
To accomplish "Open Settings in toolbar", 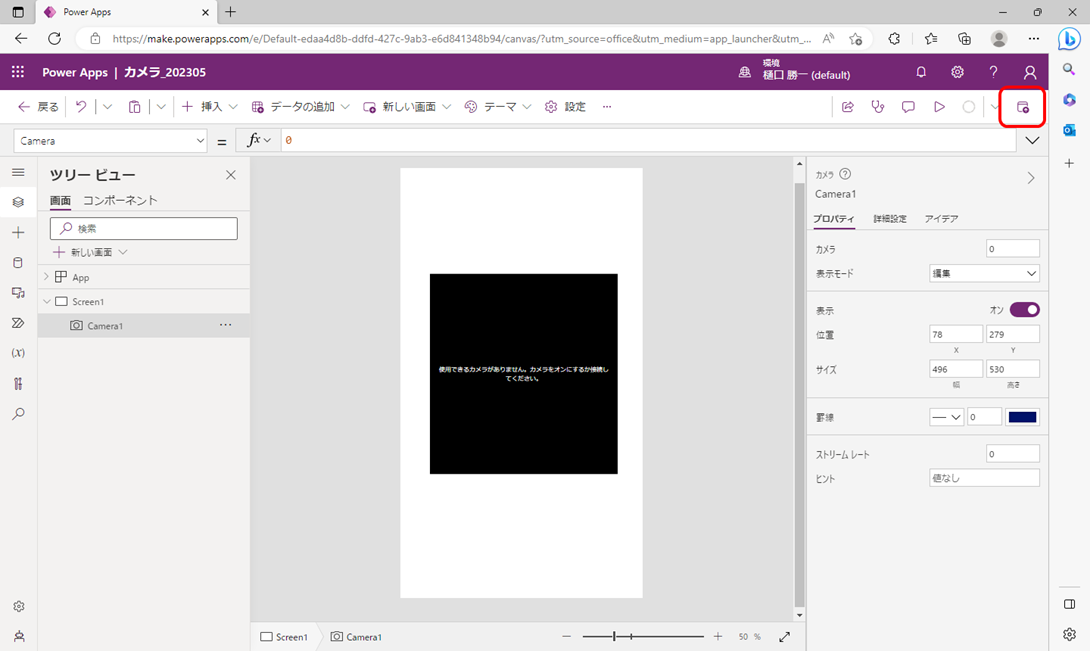I will [565, 106].
